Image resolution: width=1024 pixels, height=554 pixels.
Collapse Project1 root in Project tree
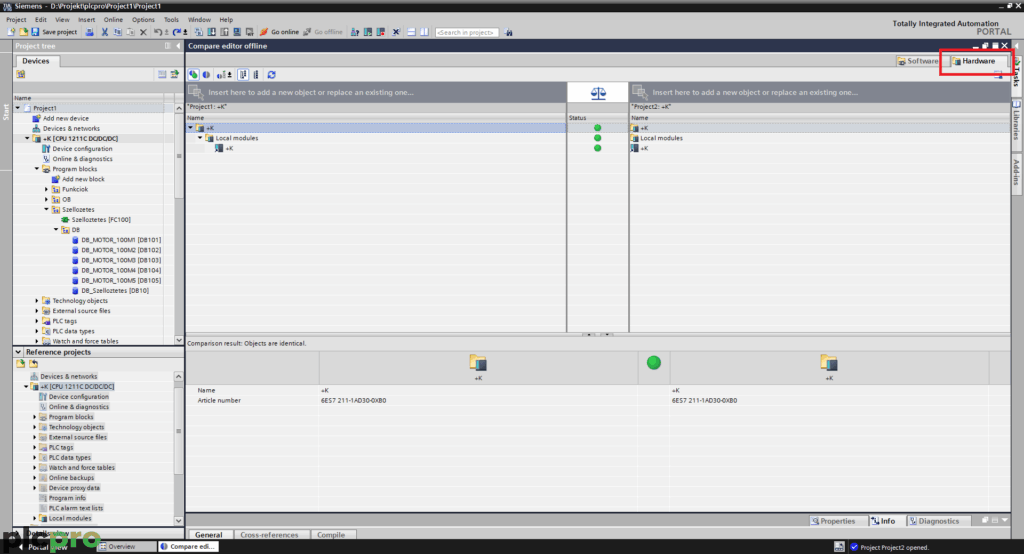tap(18, 108)
